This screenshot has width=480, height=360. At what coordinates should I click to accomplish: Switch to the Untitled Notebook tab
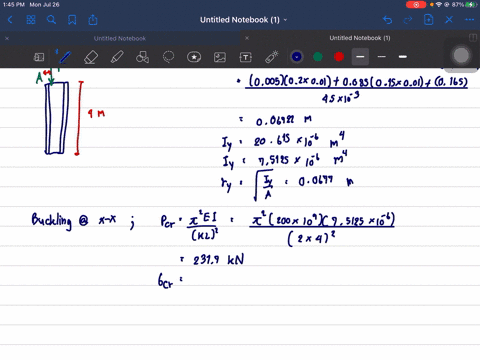pos(120,38)
